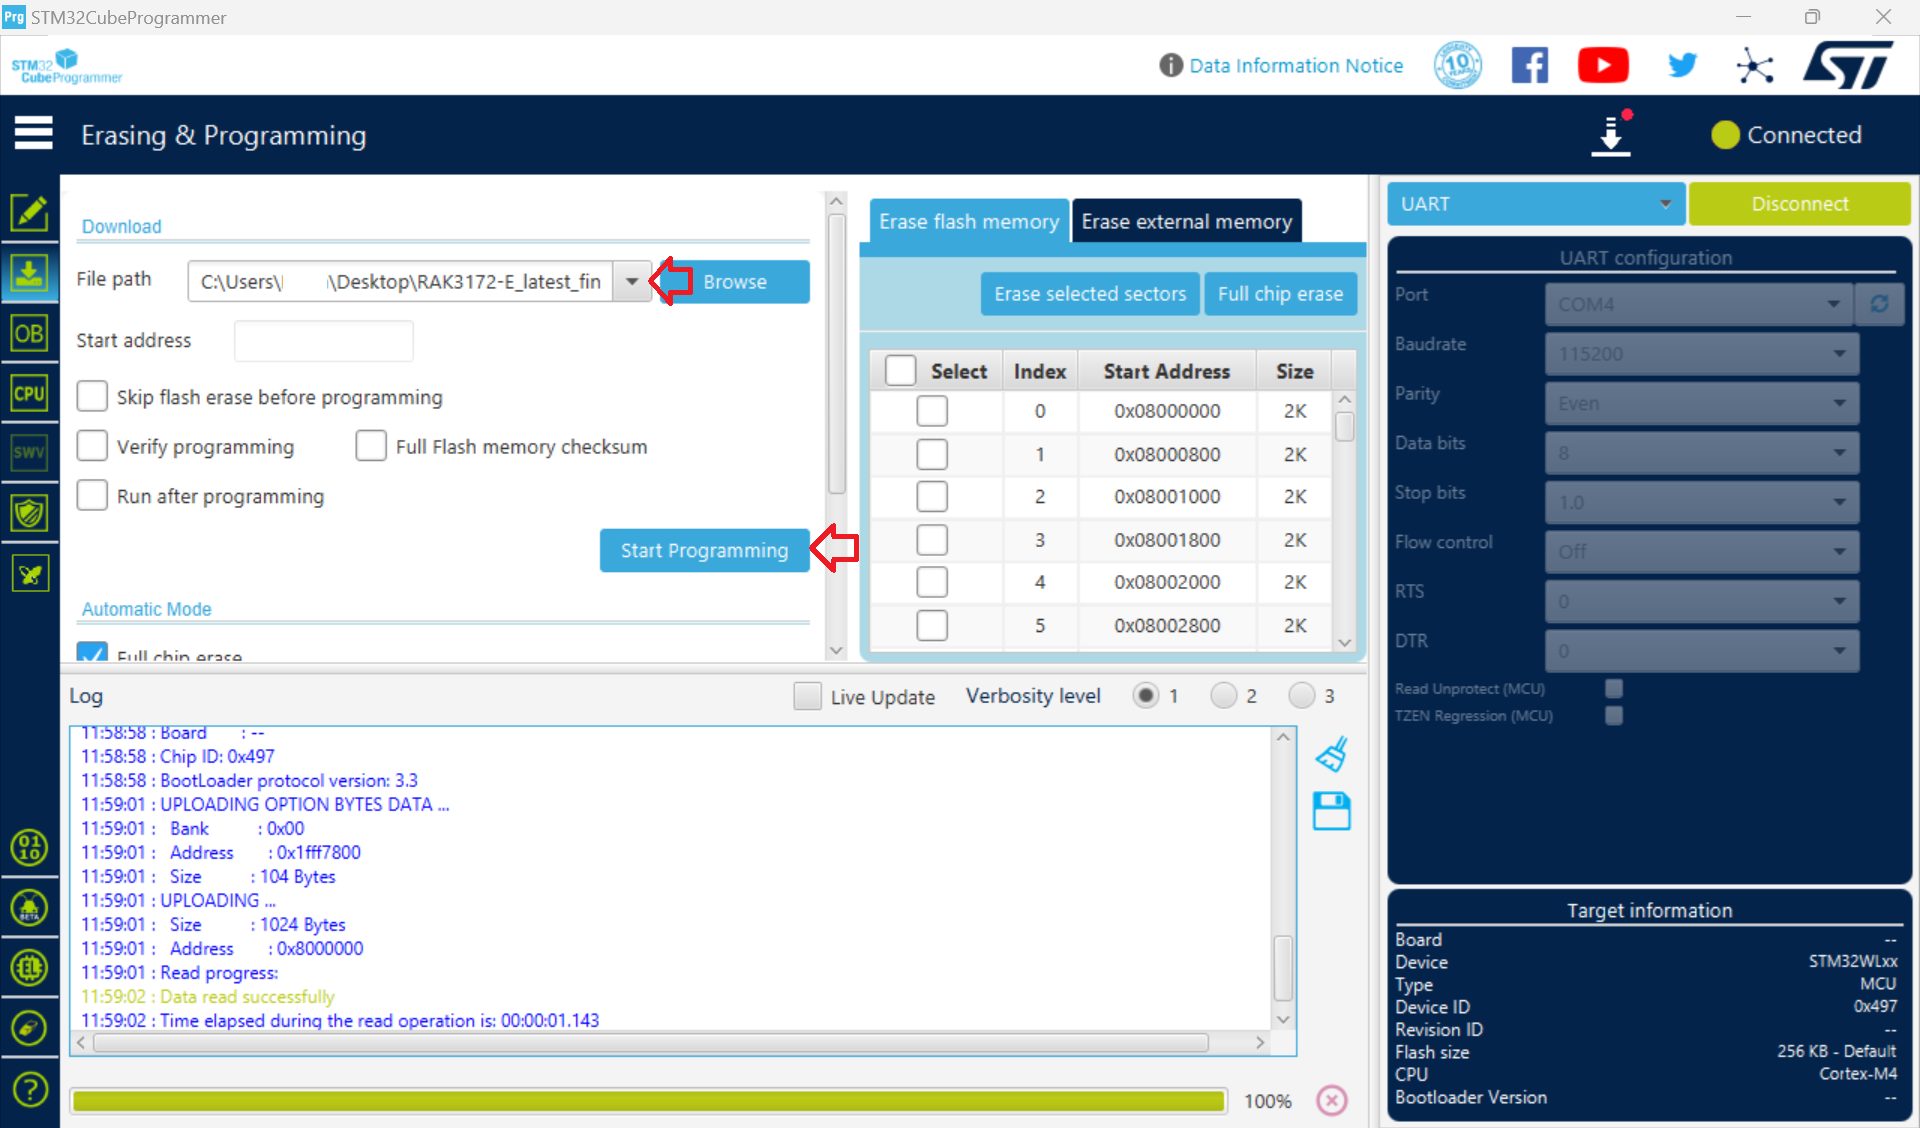
Task: Toggle Skip flash erase before programming
Action: click(91, 397)
